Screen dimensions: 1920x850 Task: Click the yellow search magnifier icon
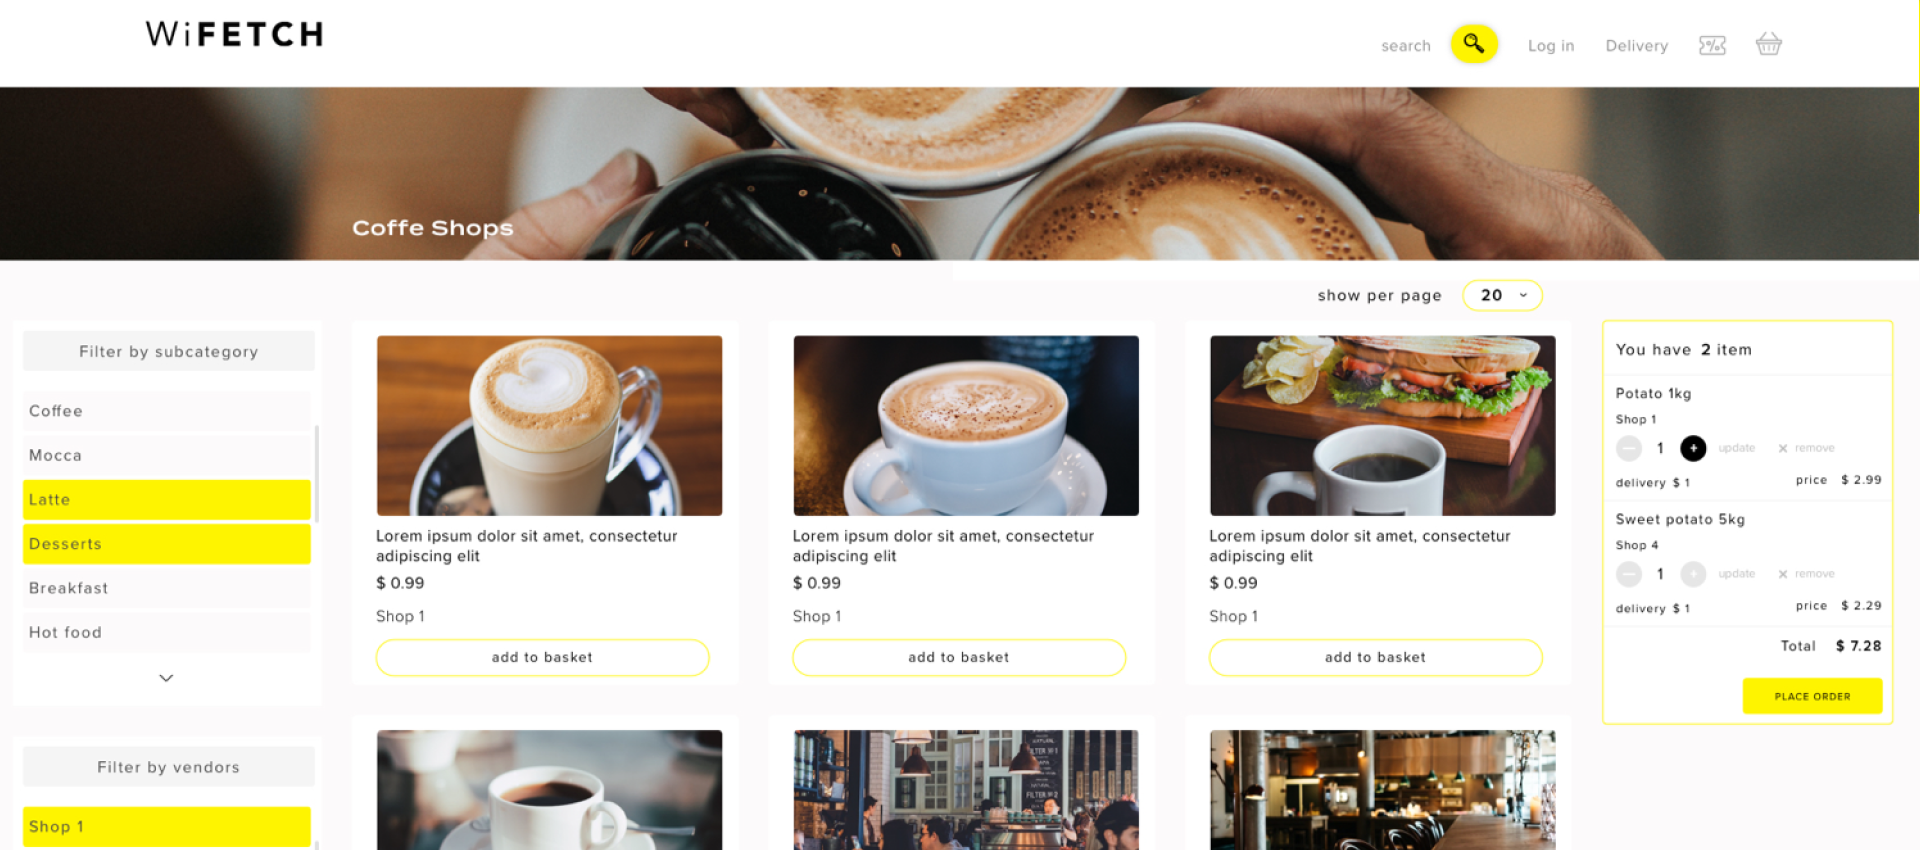click(1474, 44)
